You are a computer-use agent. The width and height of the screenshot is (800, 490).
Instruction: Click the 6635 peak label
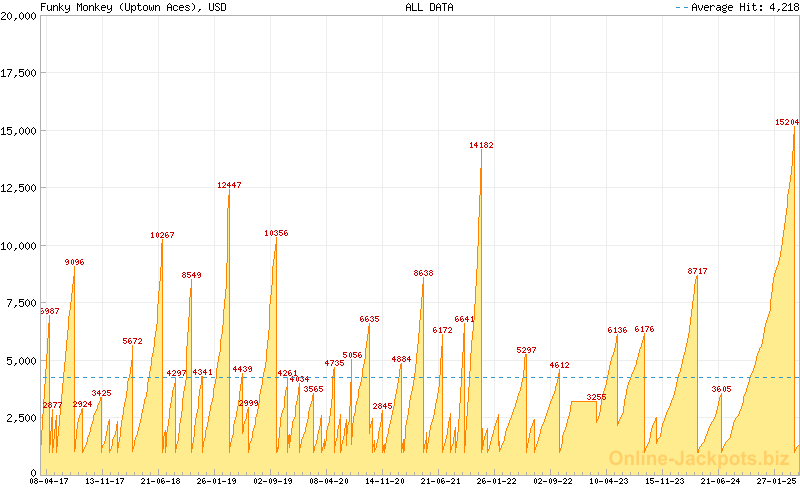[x=369, y=319]
